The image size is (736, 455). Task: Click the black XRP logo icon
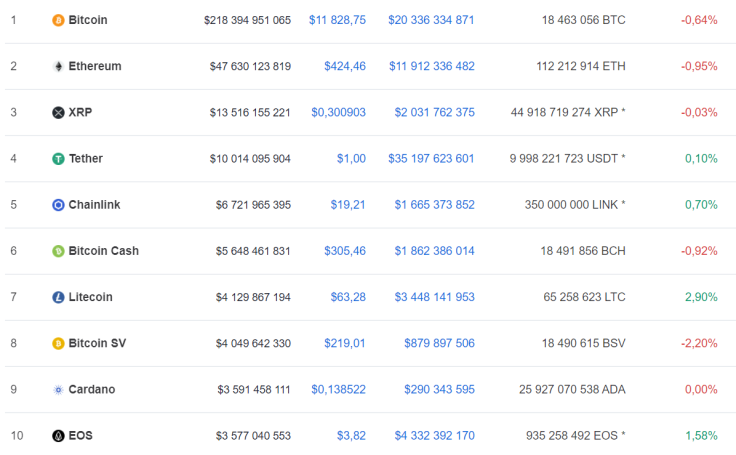58,113
